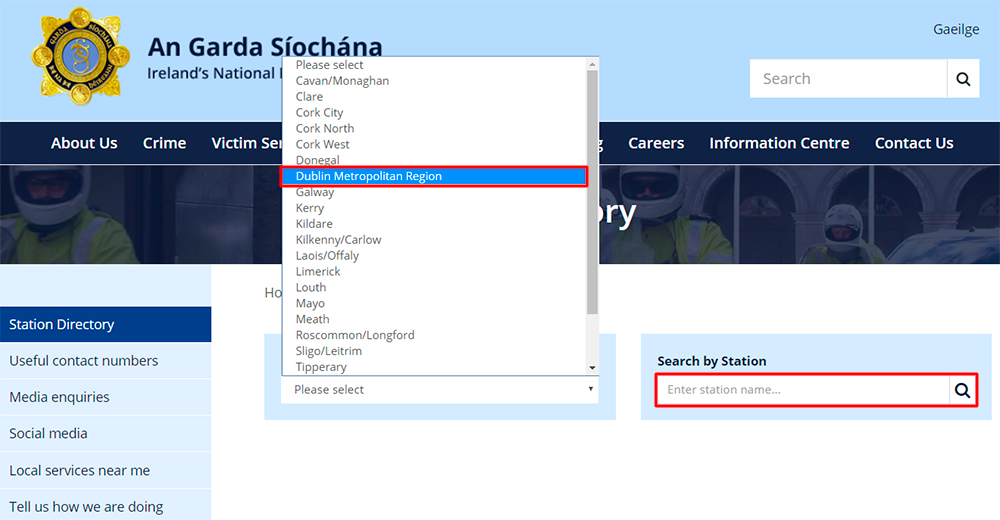1000x520 pixels.
Task: Open Station Directory sidebar link
Action: click(x=105, y=324)
